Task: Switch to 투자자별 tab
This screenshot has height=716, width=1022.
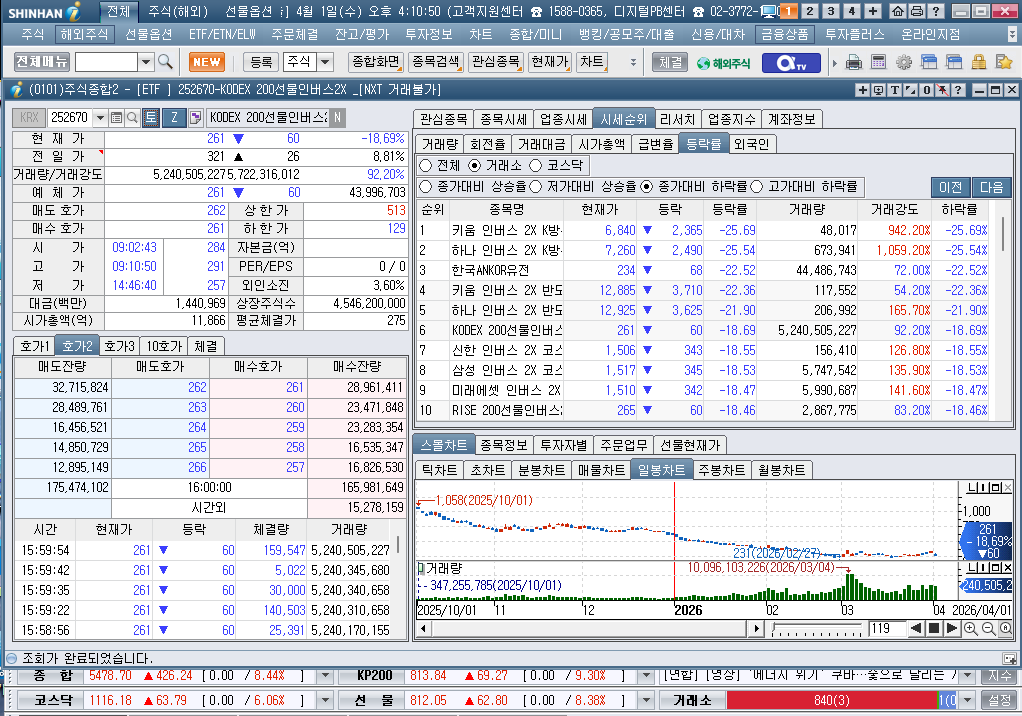Action: click(x=563, y=445)
